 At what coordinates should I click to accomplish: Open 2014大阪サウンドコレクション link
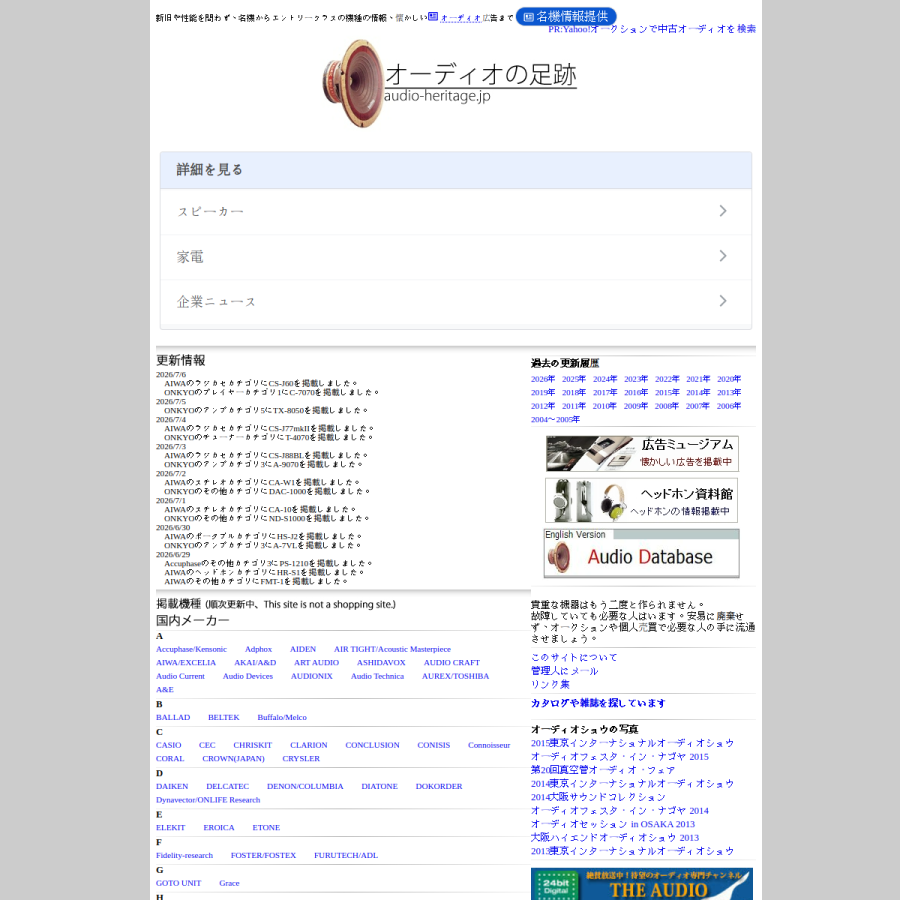coord(598,797)
